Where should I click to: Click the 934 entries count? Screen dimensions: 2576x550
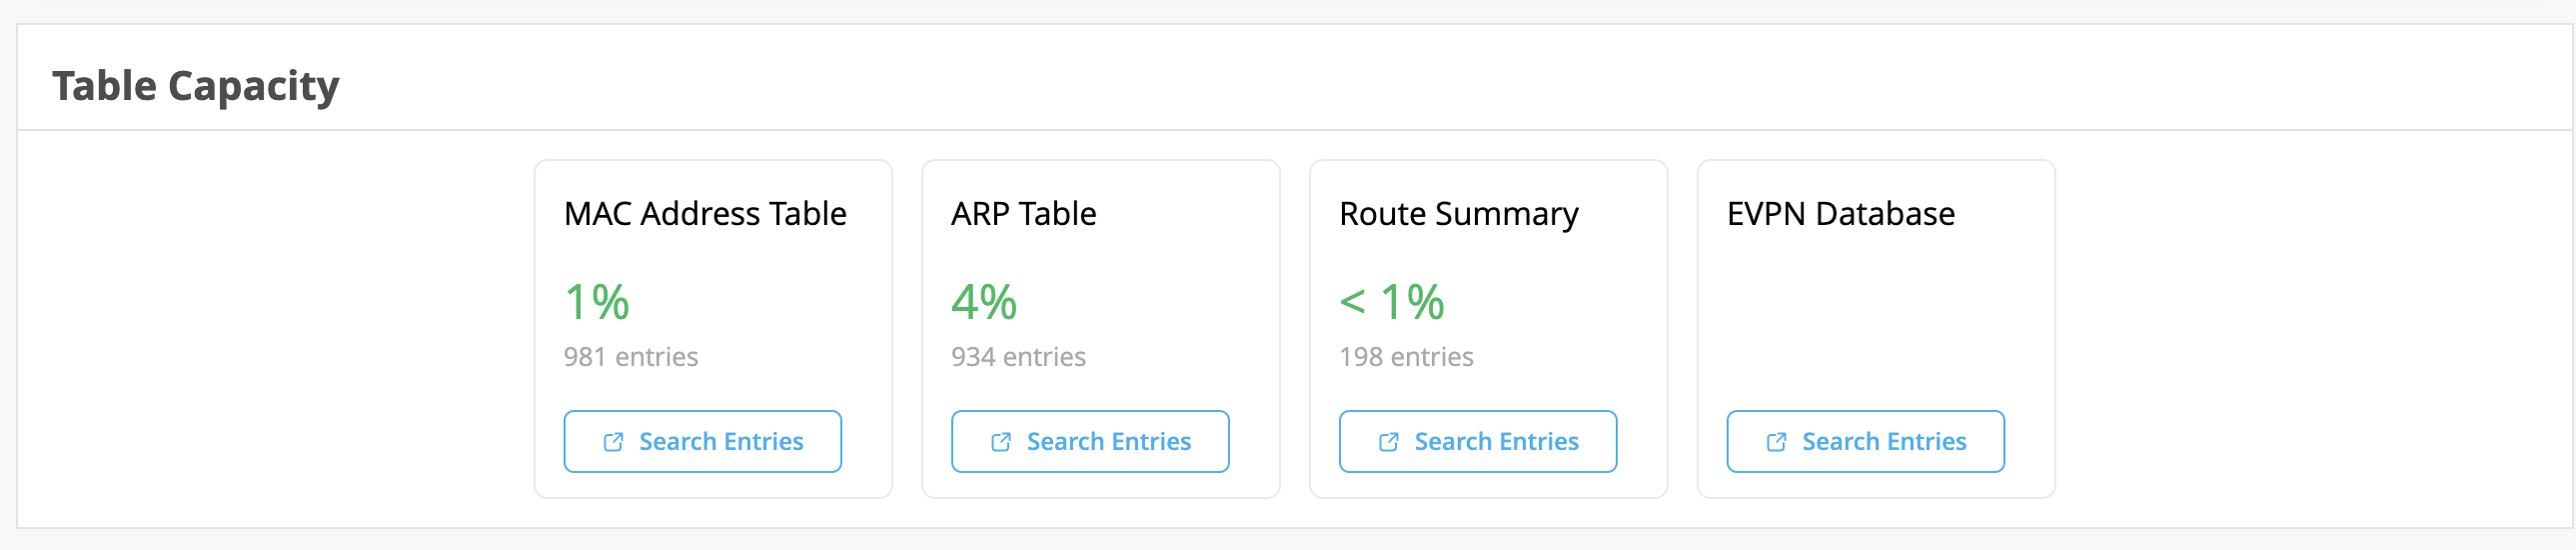tap(1018, 357)
